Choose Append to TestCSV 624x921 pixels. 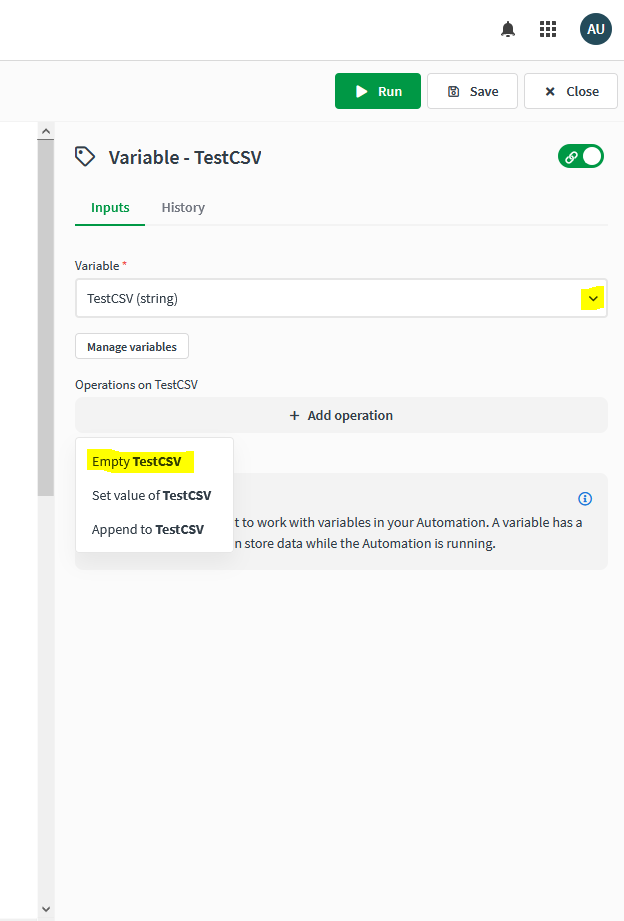point(148,529)
